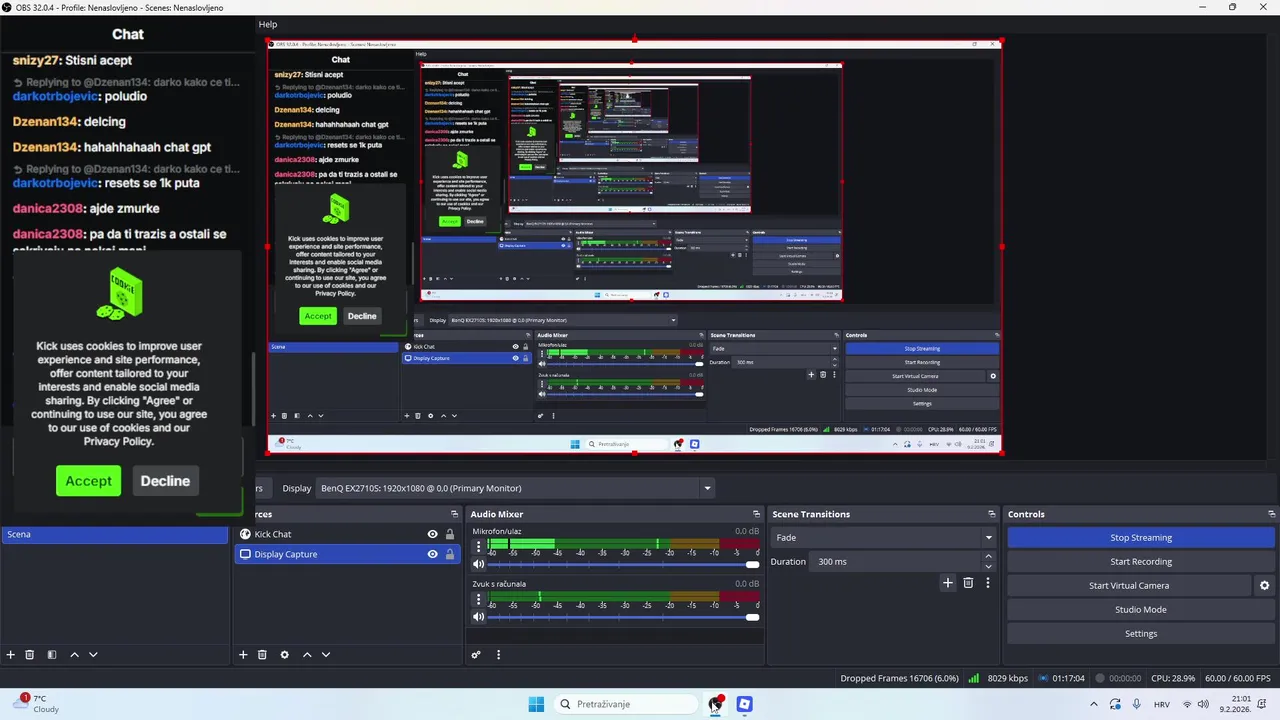The width and height of the screenshot is (1280, 720).
Task: Open scene filters icon in Scenes toolbar
Action: point(52,655)
